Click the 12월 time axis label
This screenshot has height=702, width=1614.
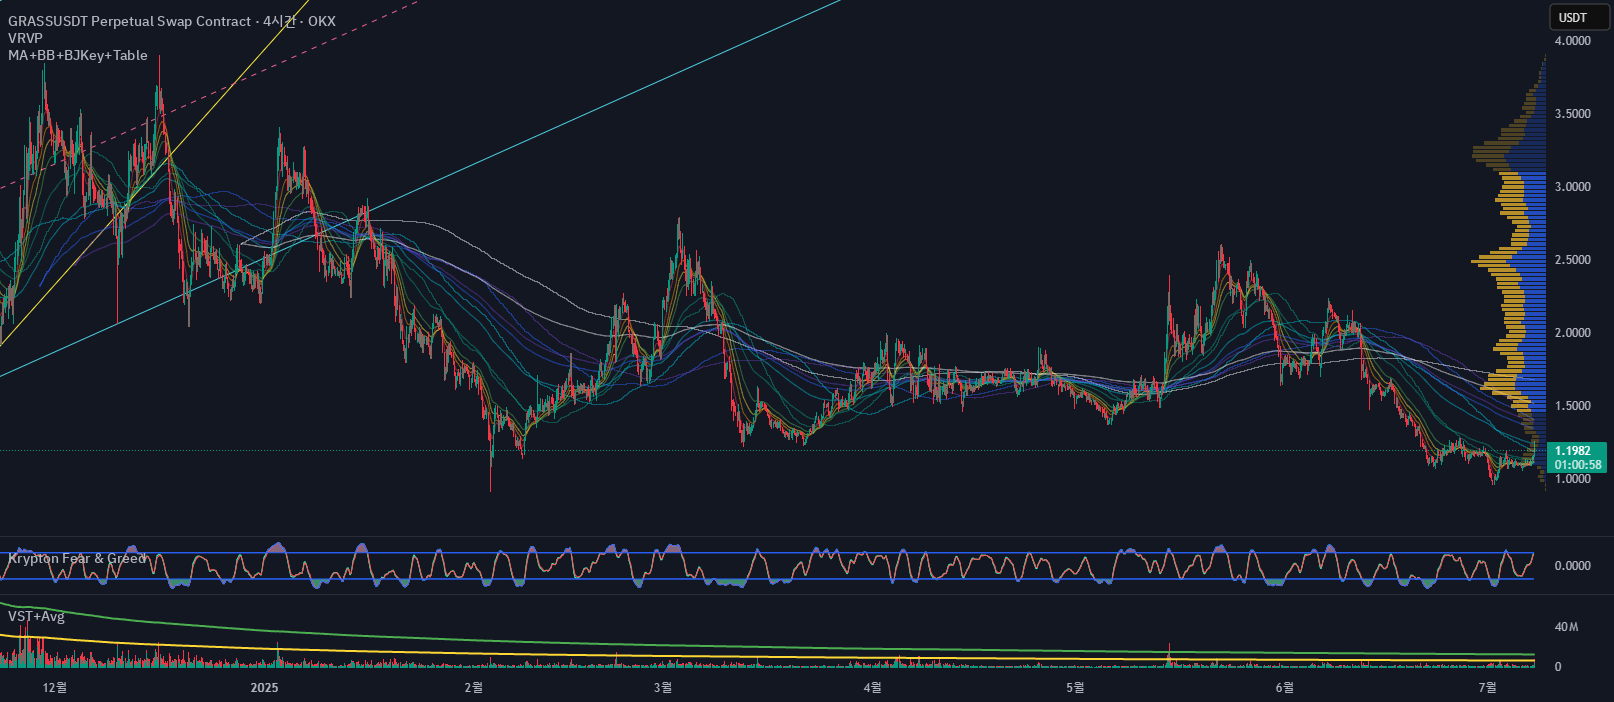coord(55,687)
